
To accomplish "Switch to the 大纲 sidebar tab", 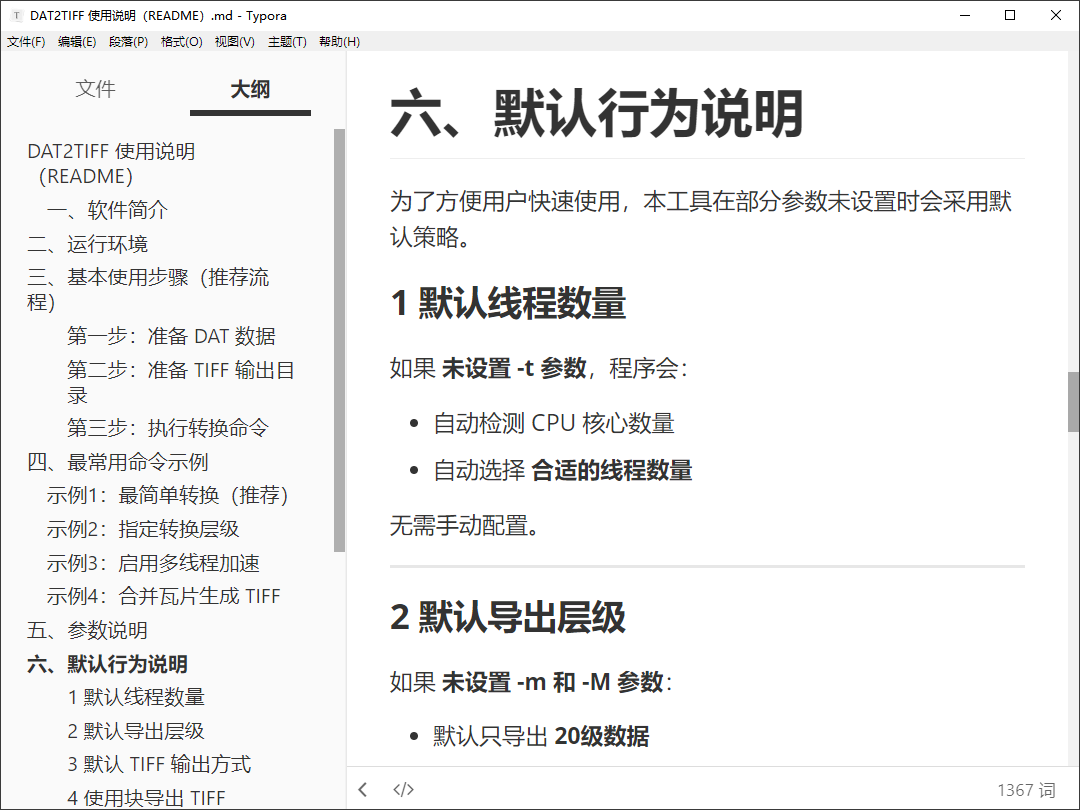I will [x=250, y=89].
